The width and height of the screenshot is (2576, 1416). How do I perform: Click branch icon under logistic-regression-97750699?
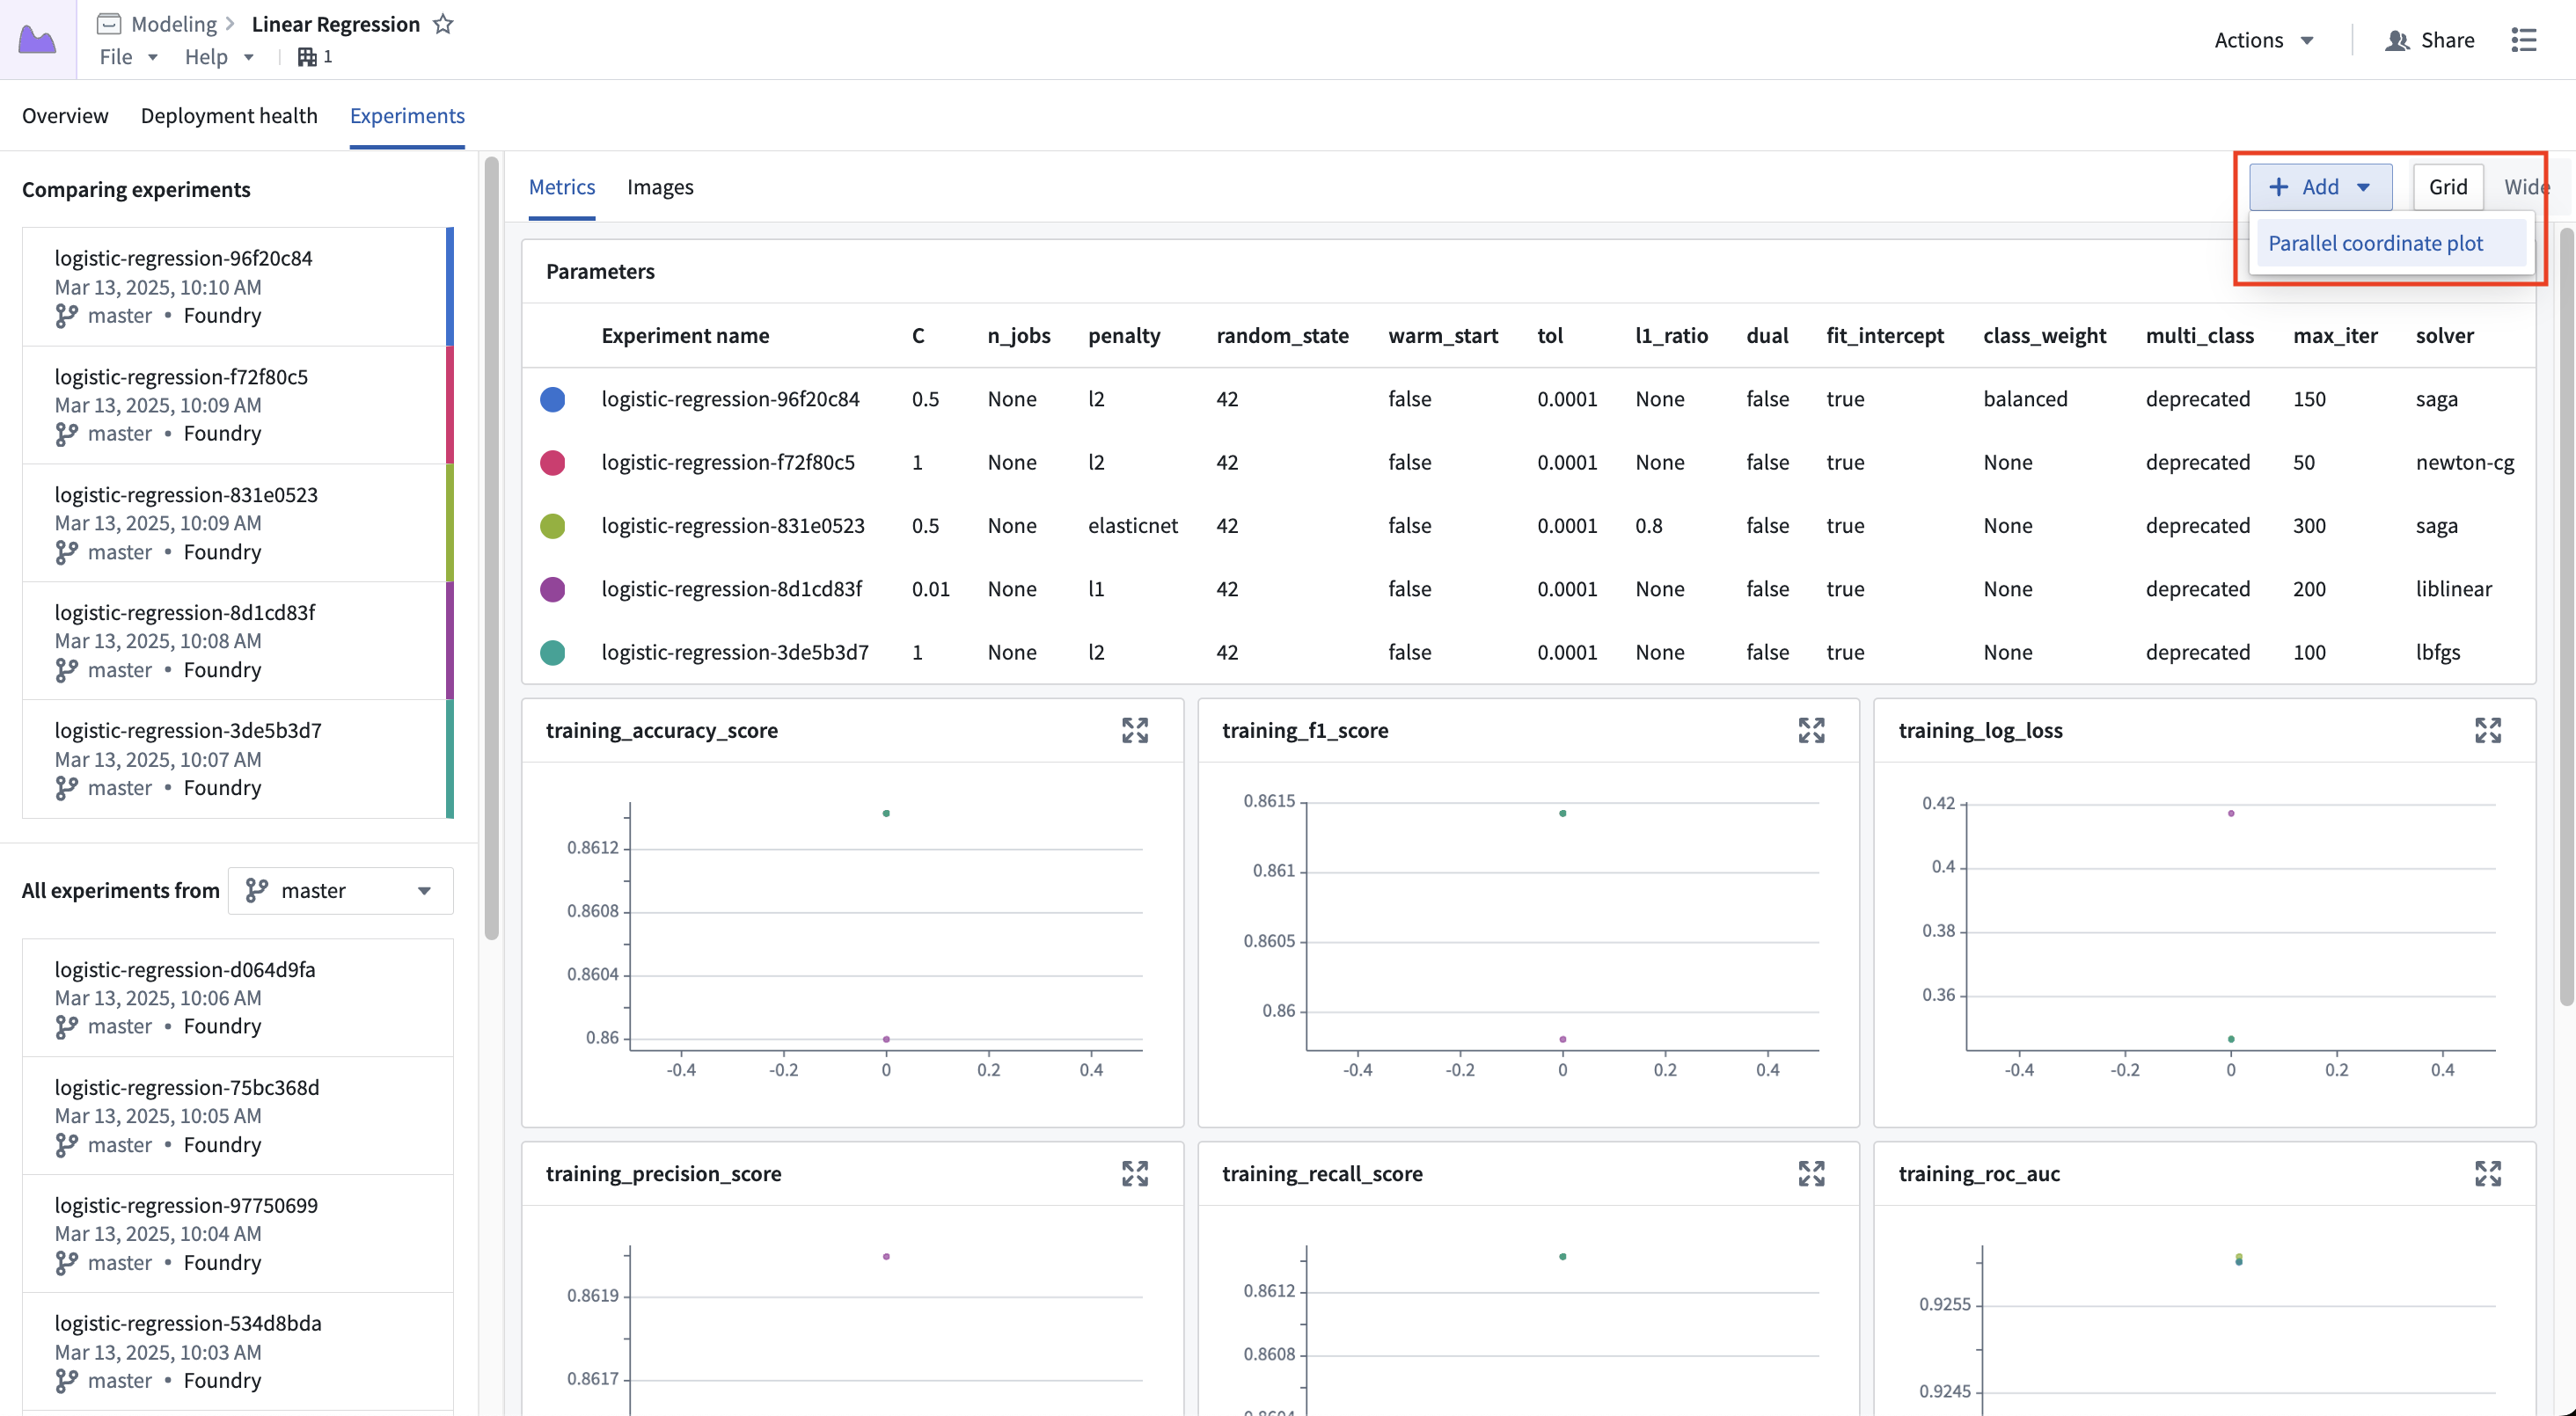coord(66,1263)
